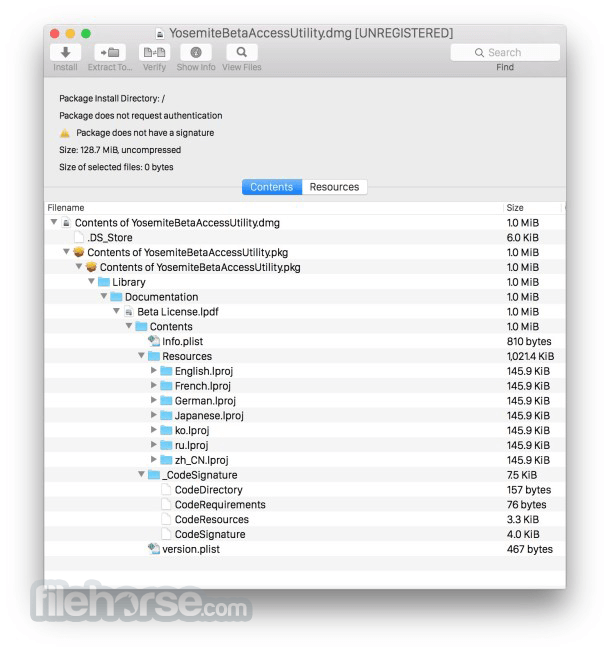Click the Verify toolbar icon
This screenshot has width=610, height=652.
pos(154,52)
